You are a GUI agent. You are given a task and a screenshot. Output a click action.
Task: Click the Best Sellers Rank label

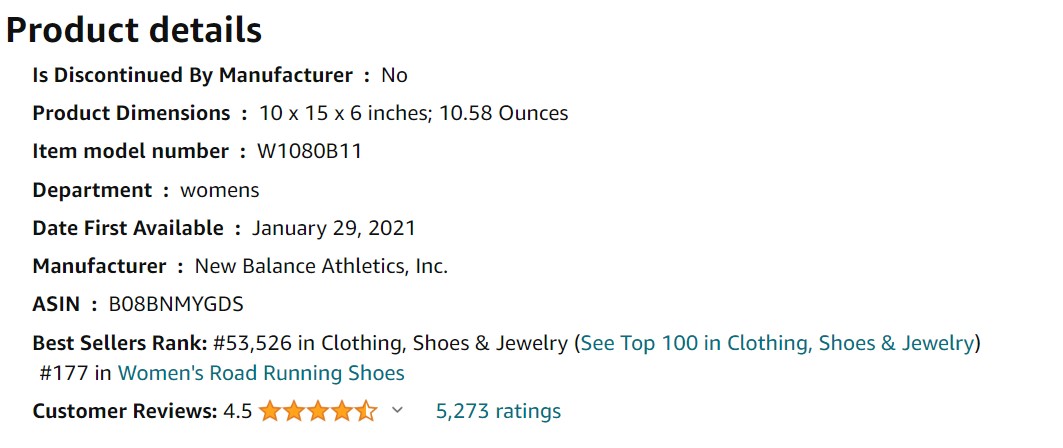[x=120, y=343]
